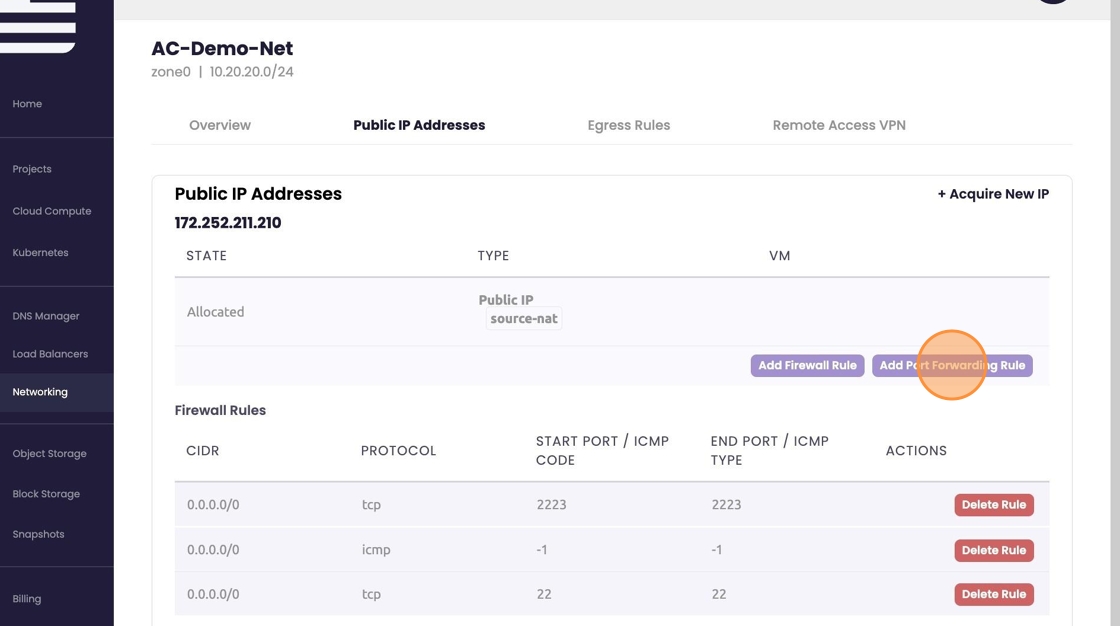The image size is (1120, 626).
Task: Open the Block Storage section
Action: tap(46, 494)
